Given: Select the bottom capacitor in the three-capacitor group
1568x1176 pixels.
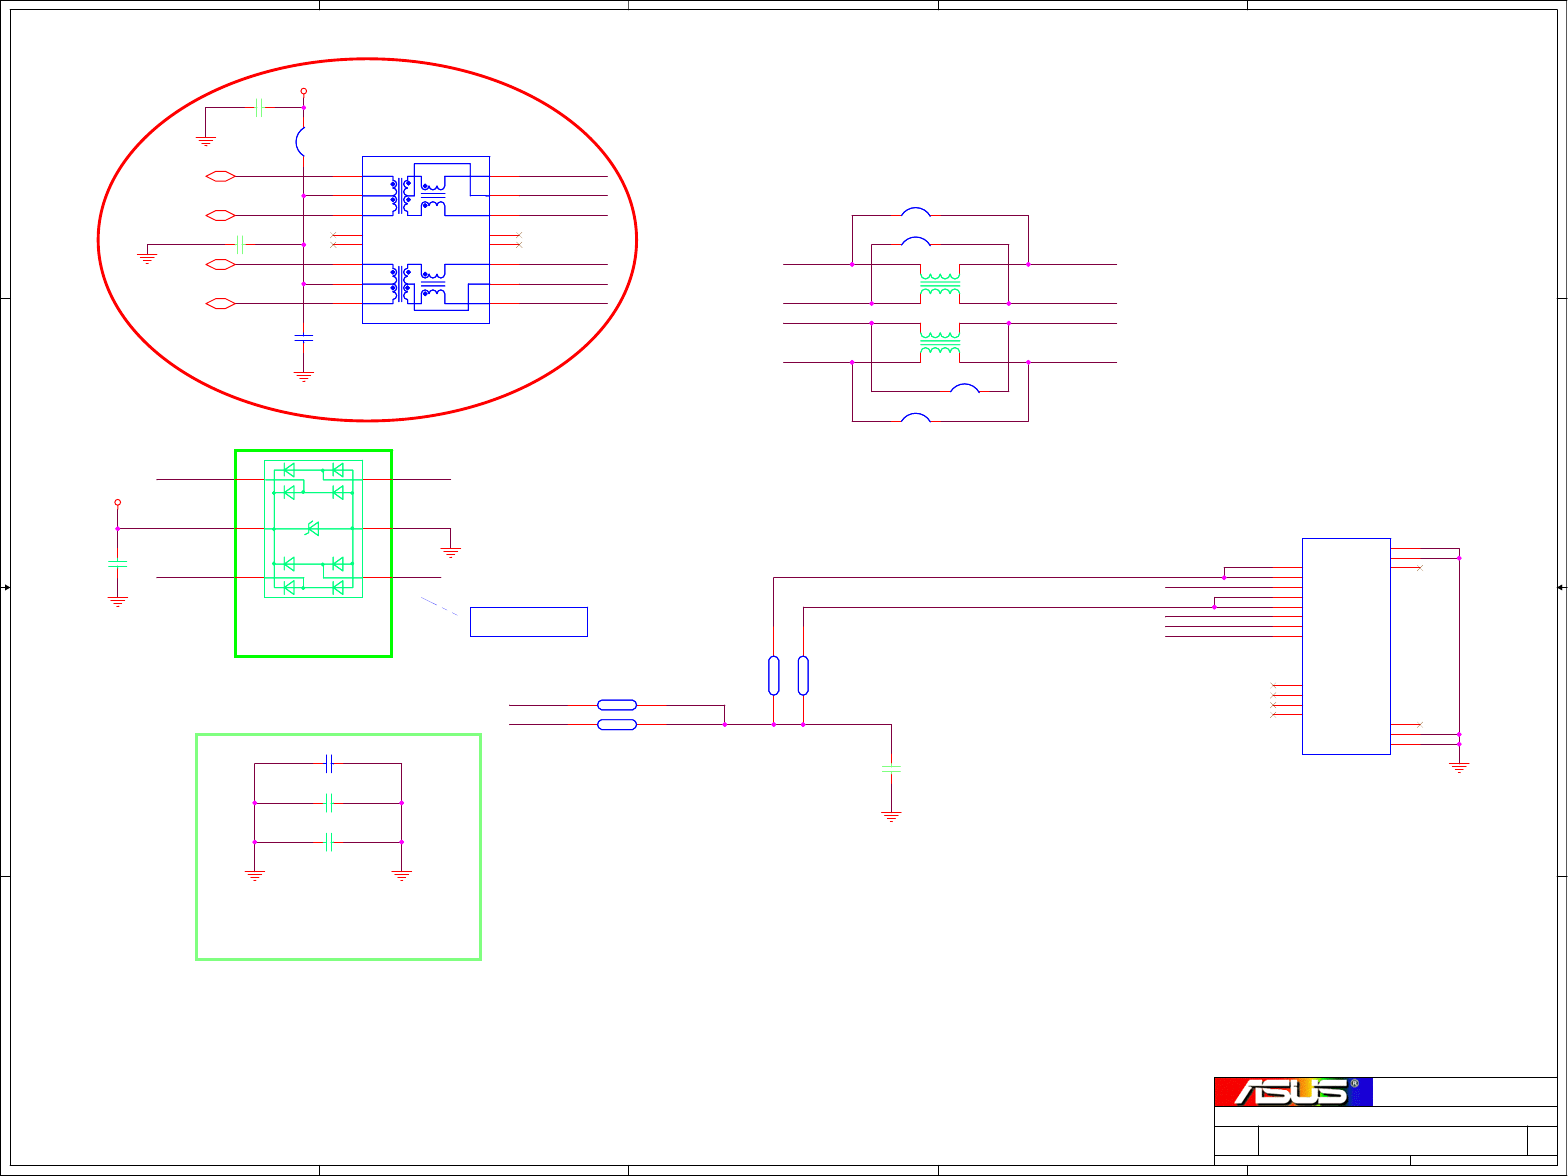Looking at the screenshot, I should tap(329, 843).
